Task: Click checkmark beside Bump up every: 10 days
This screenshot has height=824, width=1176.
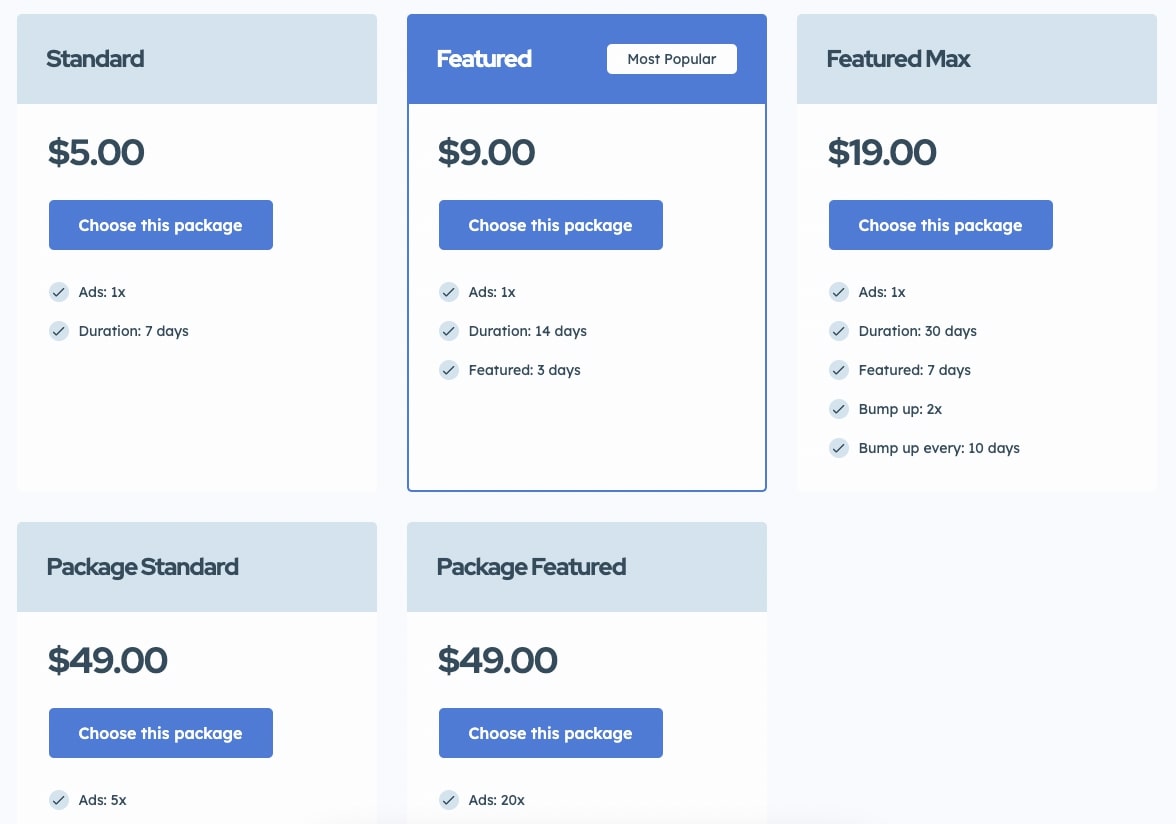Action: pos(838,448)
